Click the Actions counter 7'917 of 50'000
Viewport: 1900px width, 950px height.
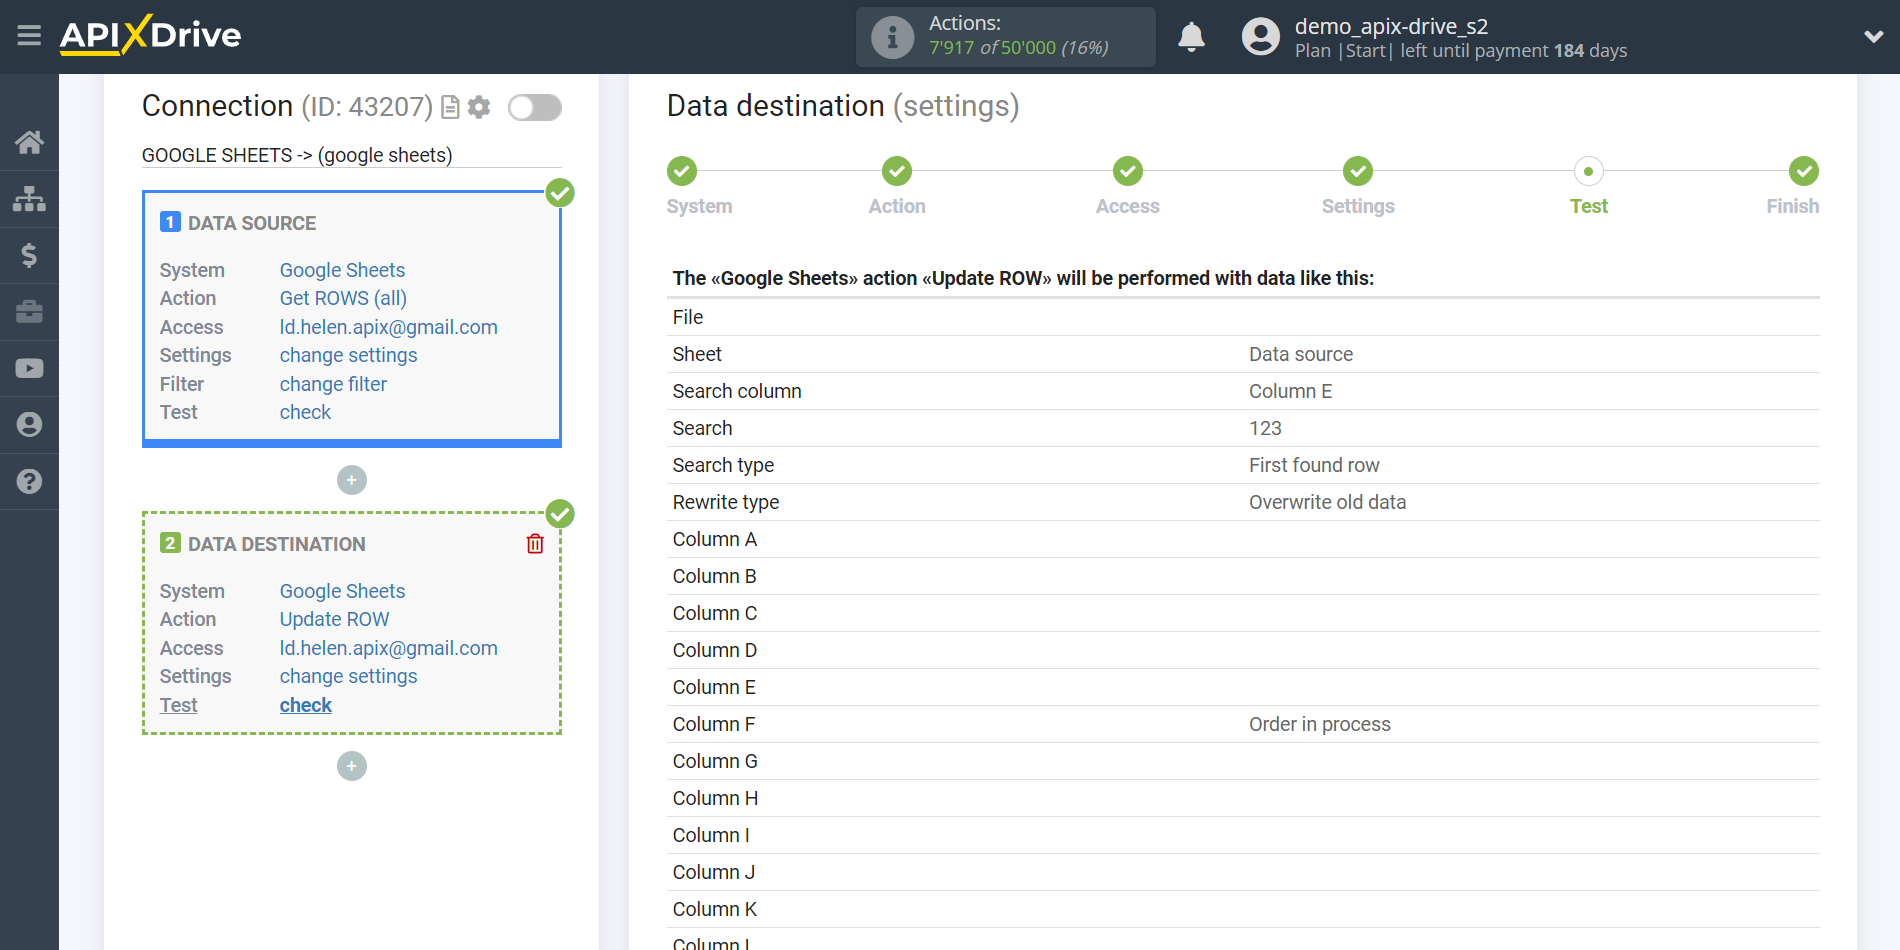tap(1018, 48)
